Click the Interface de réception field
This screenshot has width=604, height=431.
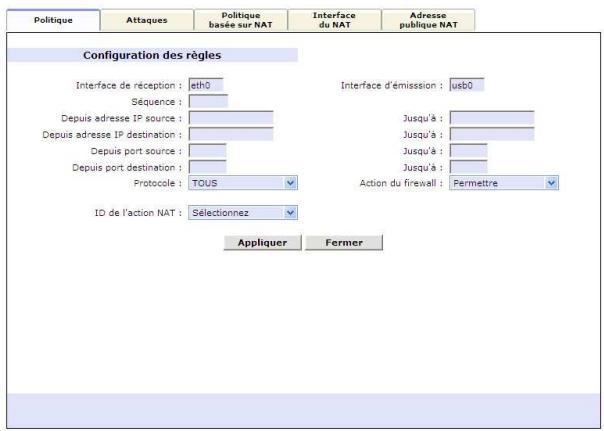pos(208,85)
